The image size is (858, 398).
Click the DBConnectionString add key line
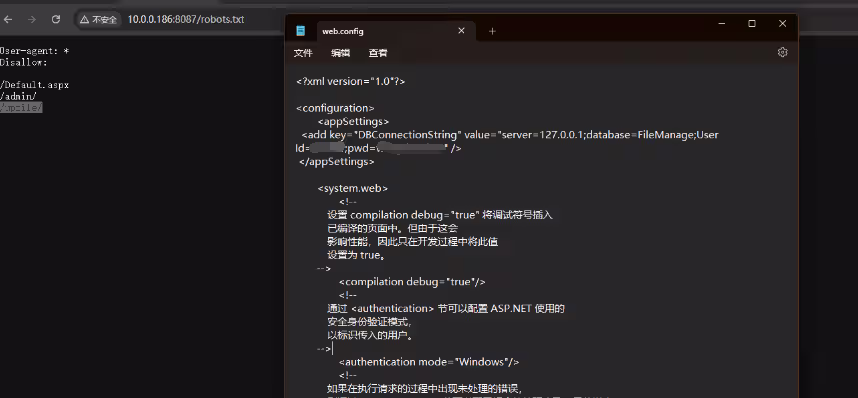pyautogui.click(x=509, y=135)
